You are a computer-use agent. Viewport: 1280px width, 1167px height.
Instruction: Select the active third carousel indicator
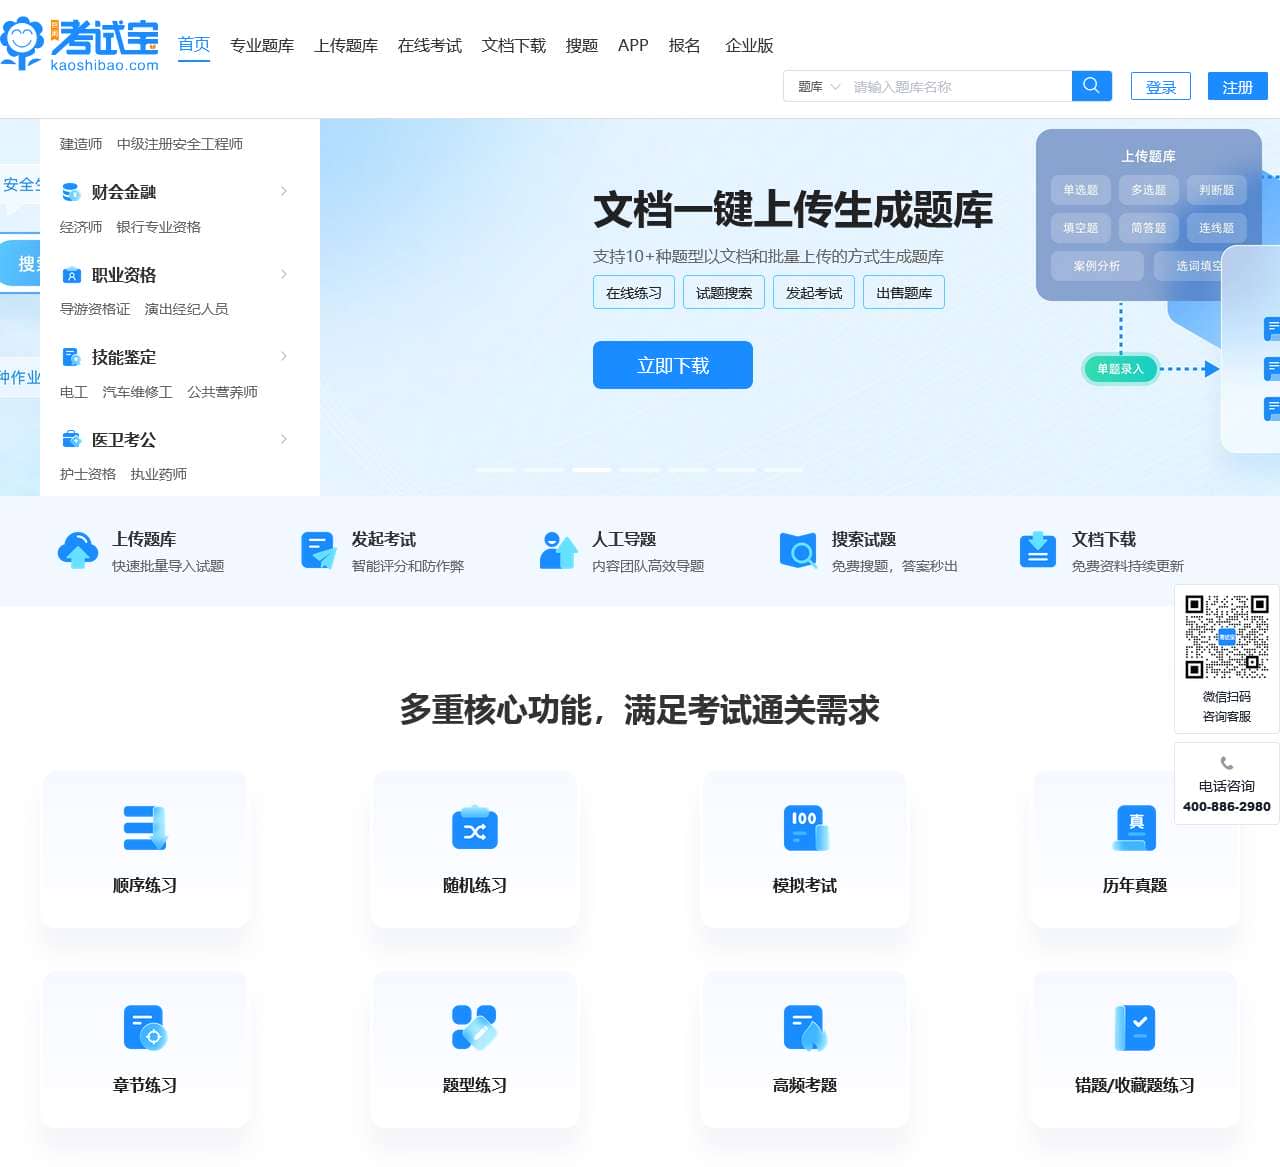pyautogui.click(x=592, y=469)
